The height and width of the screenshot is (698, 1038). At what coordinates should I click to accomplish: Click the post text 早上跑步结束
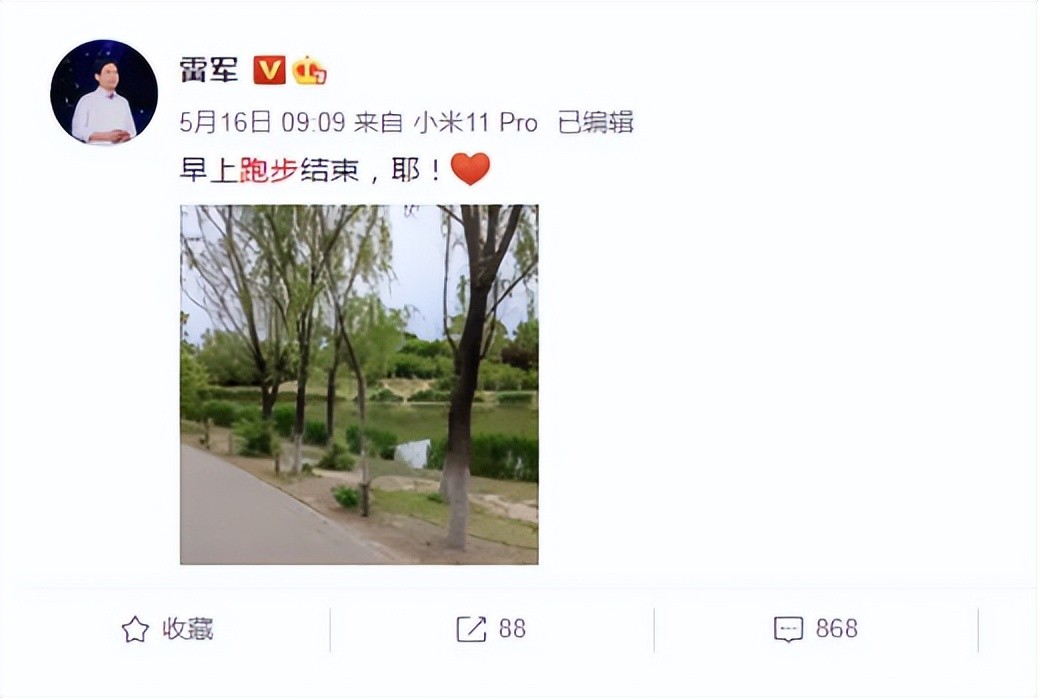tap(269, 170)
